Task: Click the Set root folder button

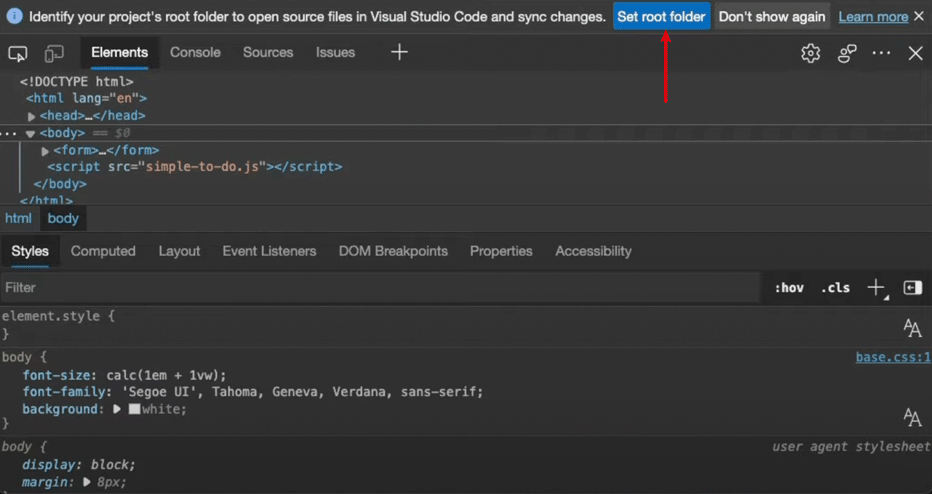Action: pyautogui.click(x=662, y=17)
